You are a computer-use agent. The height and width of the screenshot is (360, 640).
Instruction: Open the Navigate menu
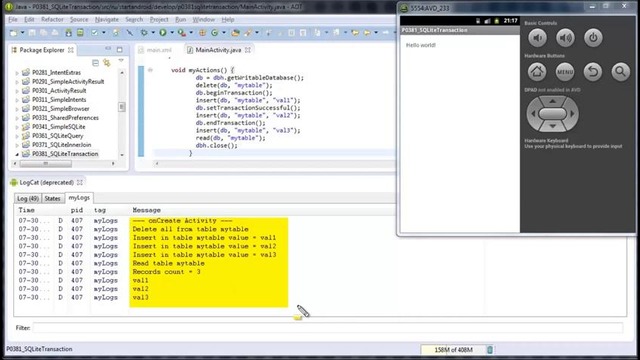tap(107, 20)
